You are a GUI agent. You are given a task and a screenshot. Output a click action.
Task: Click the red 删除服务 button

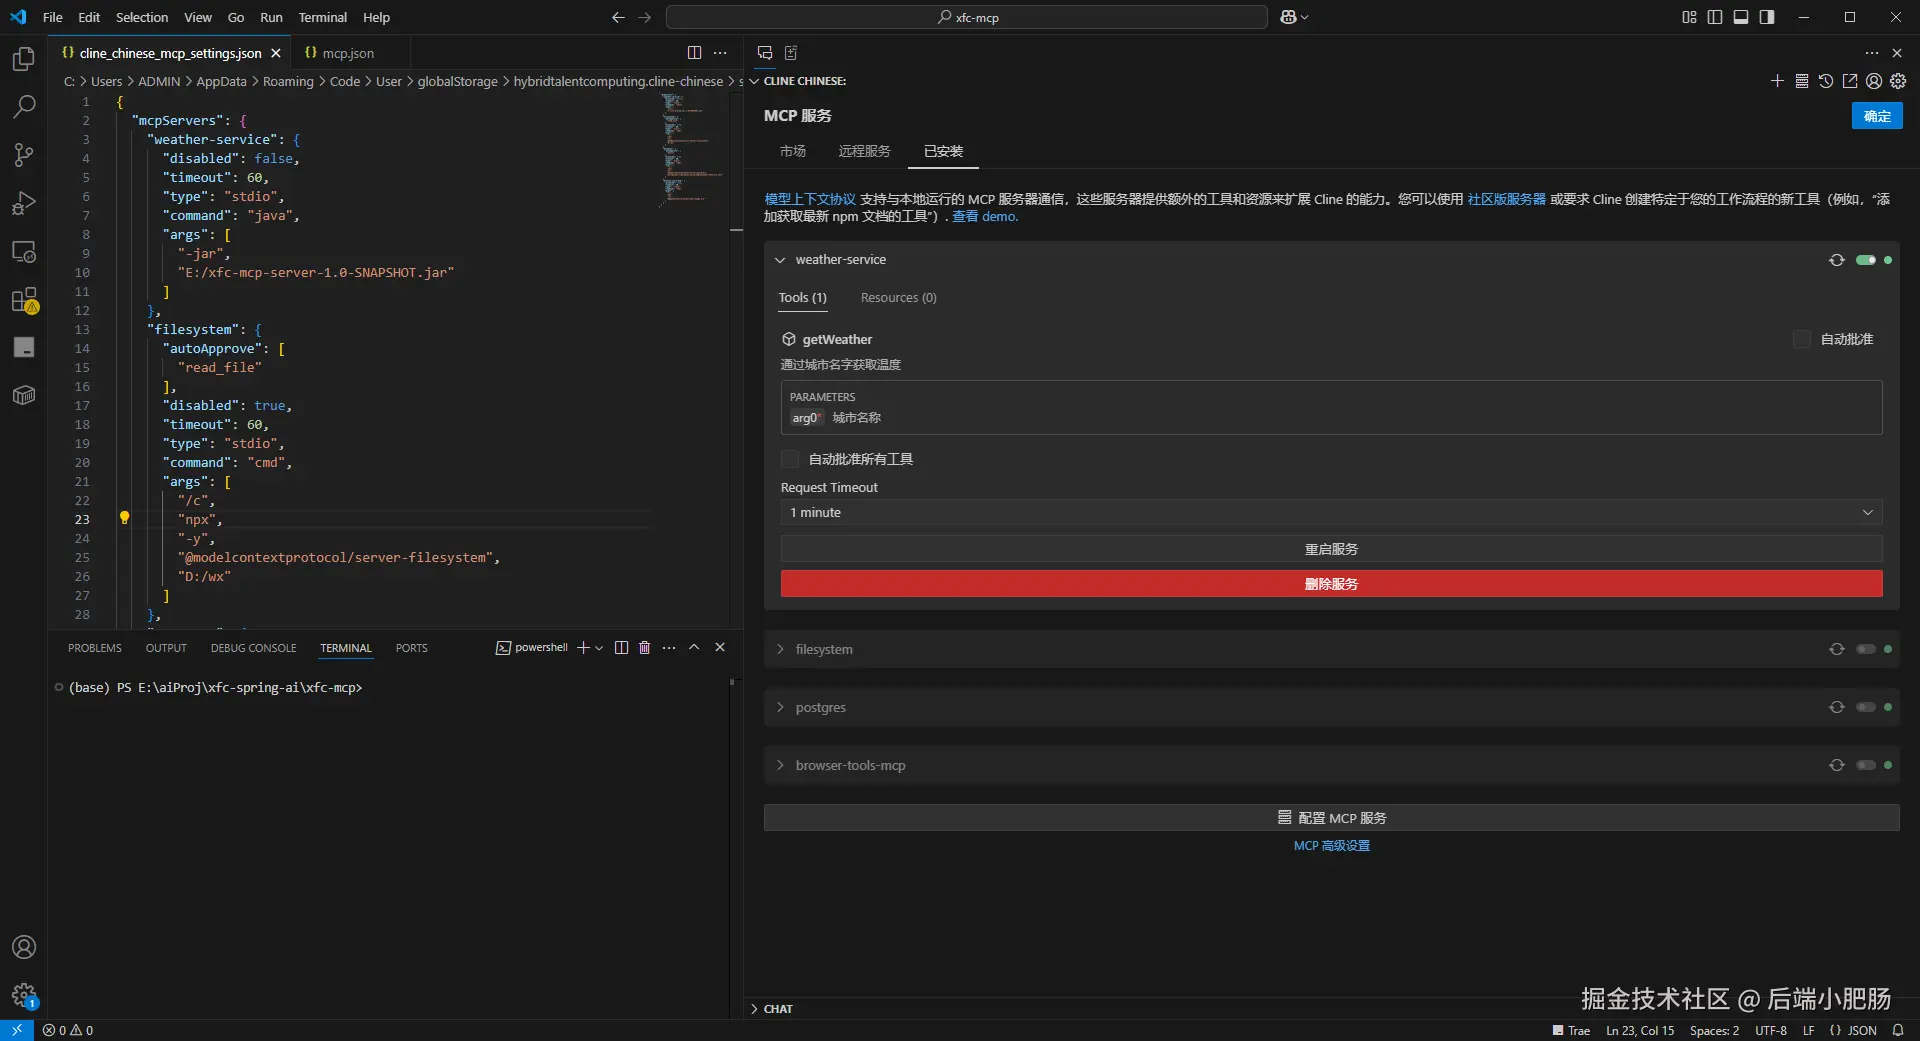point(1331,584)
